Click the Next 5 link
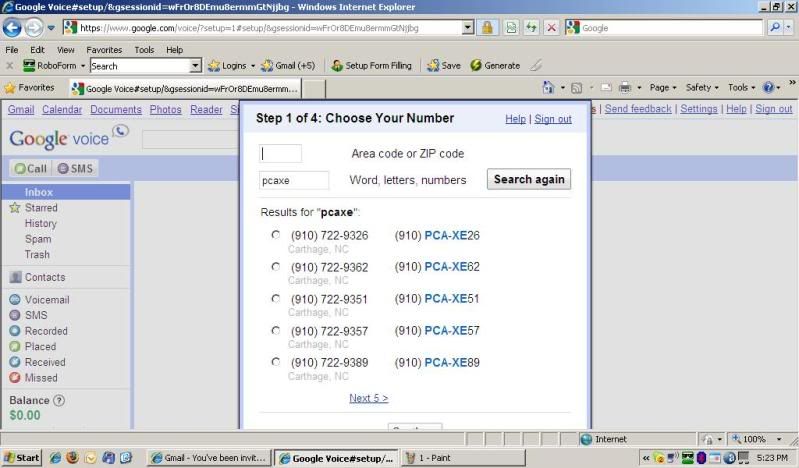Screen dimensions: 799x468 coord(368,398)
